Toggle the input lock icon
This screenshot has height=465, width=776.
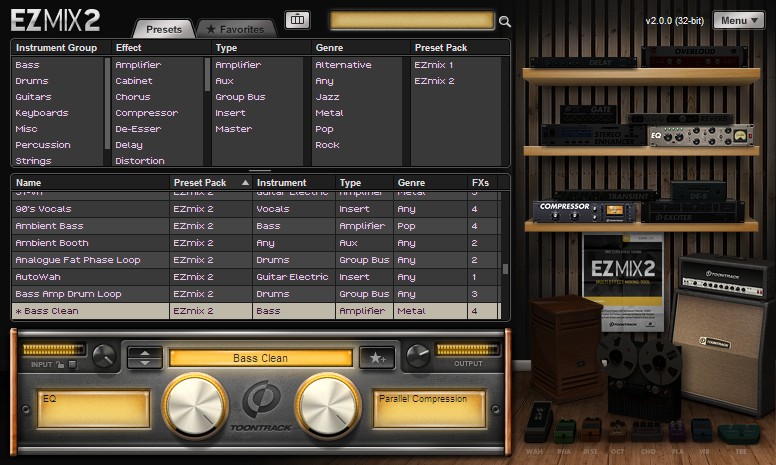[60, 365]
